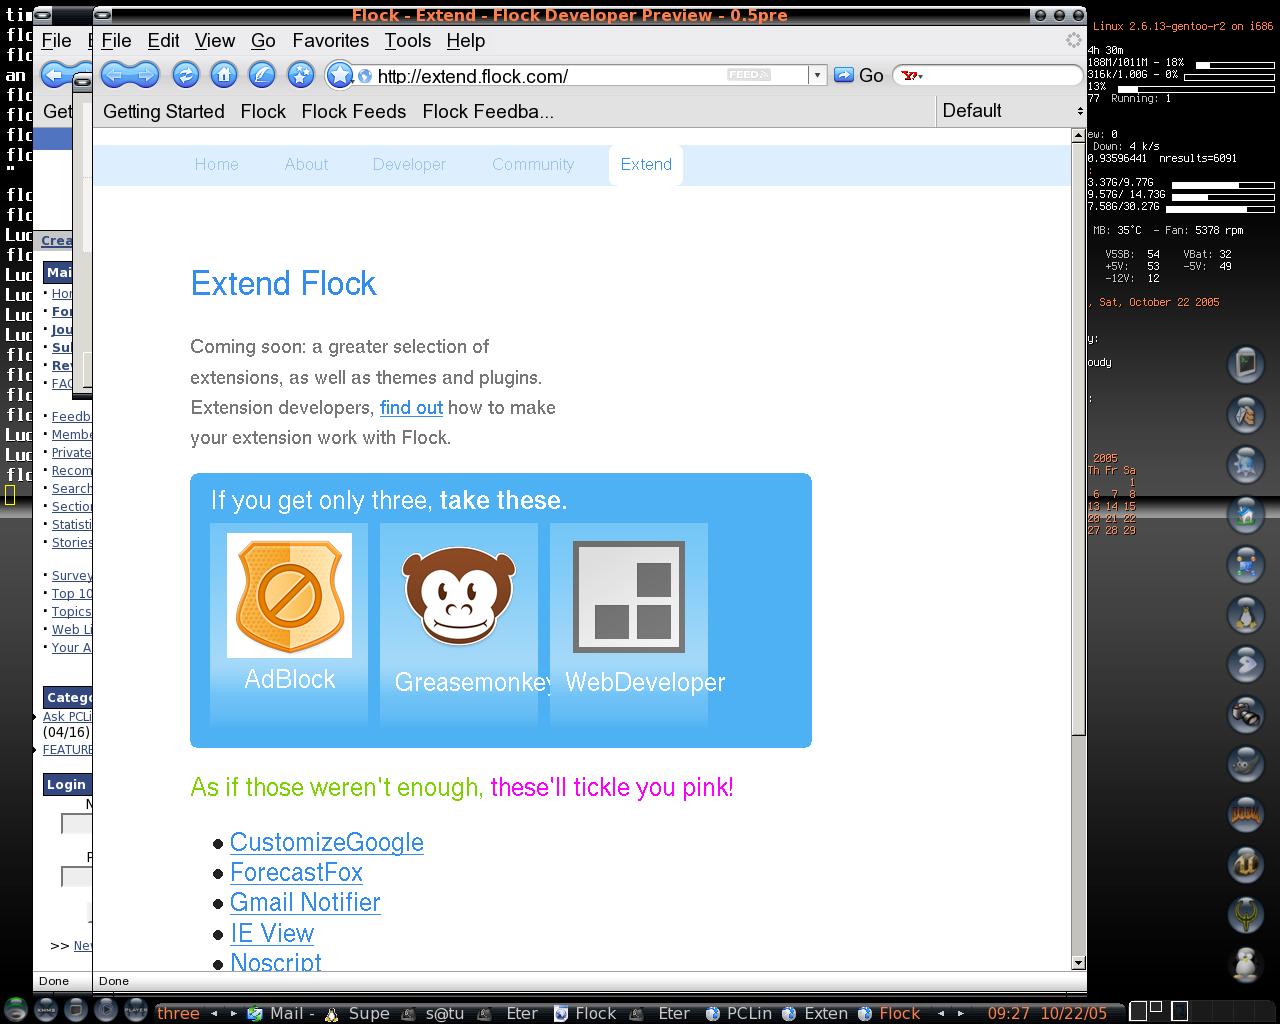Screen dimensions: 1280x1024
Task: Click the vertical scrollbar down arrow
Action: click(1078, 963)
